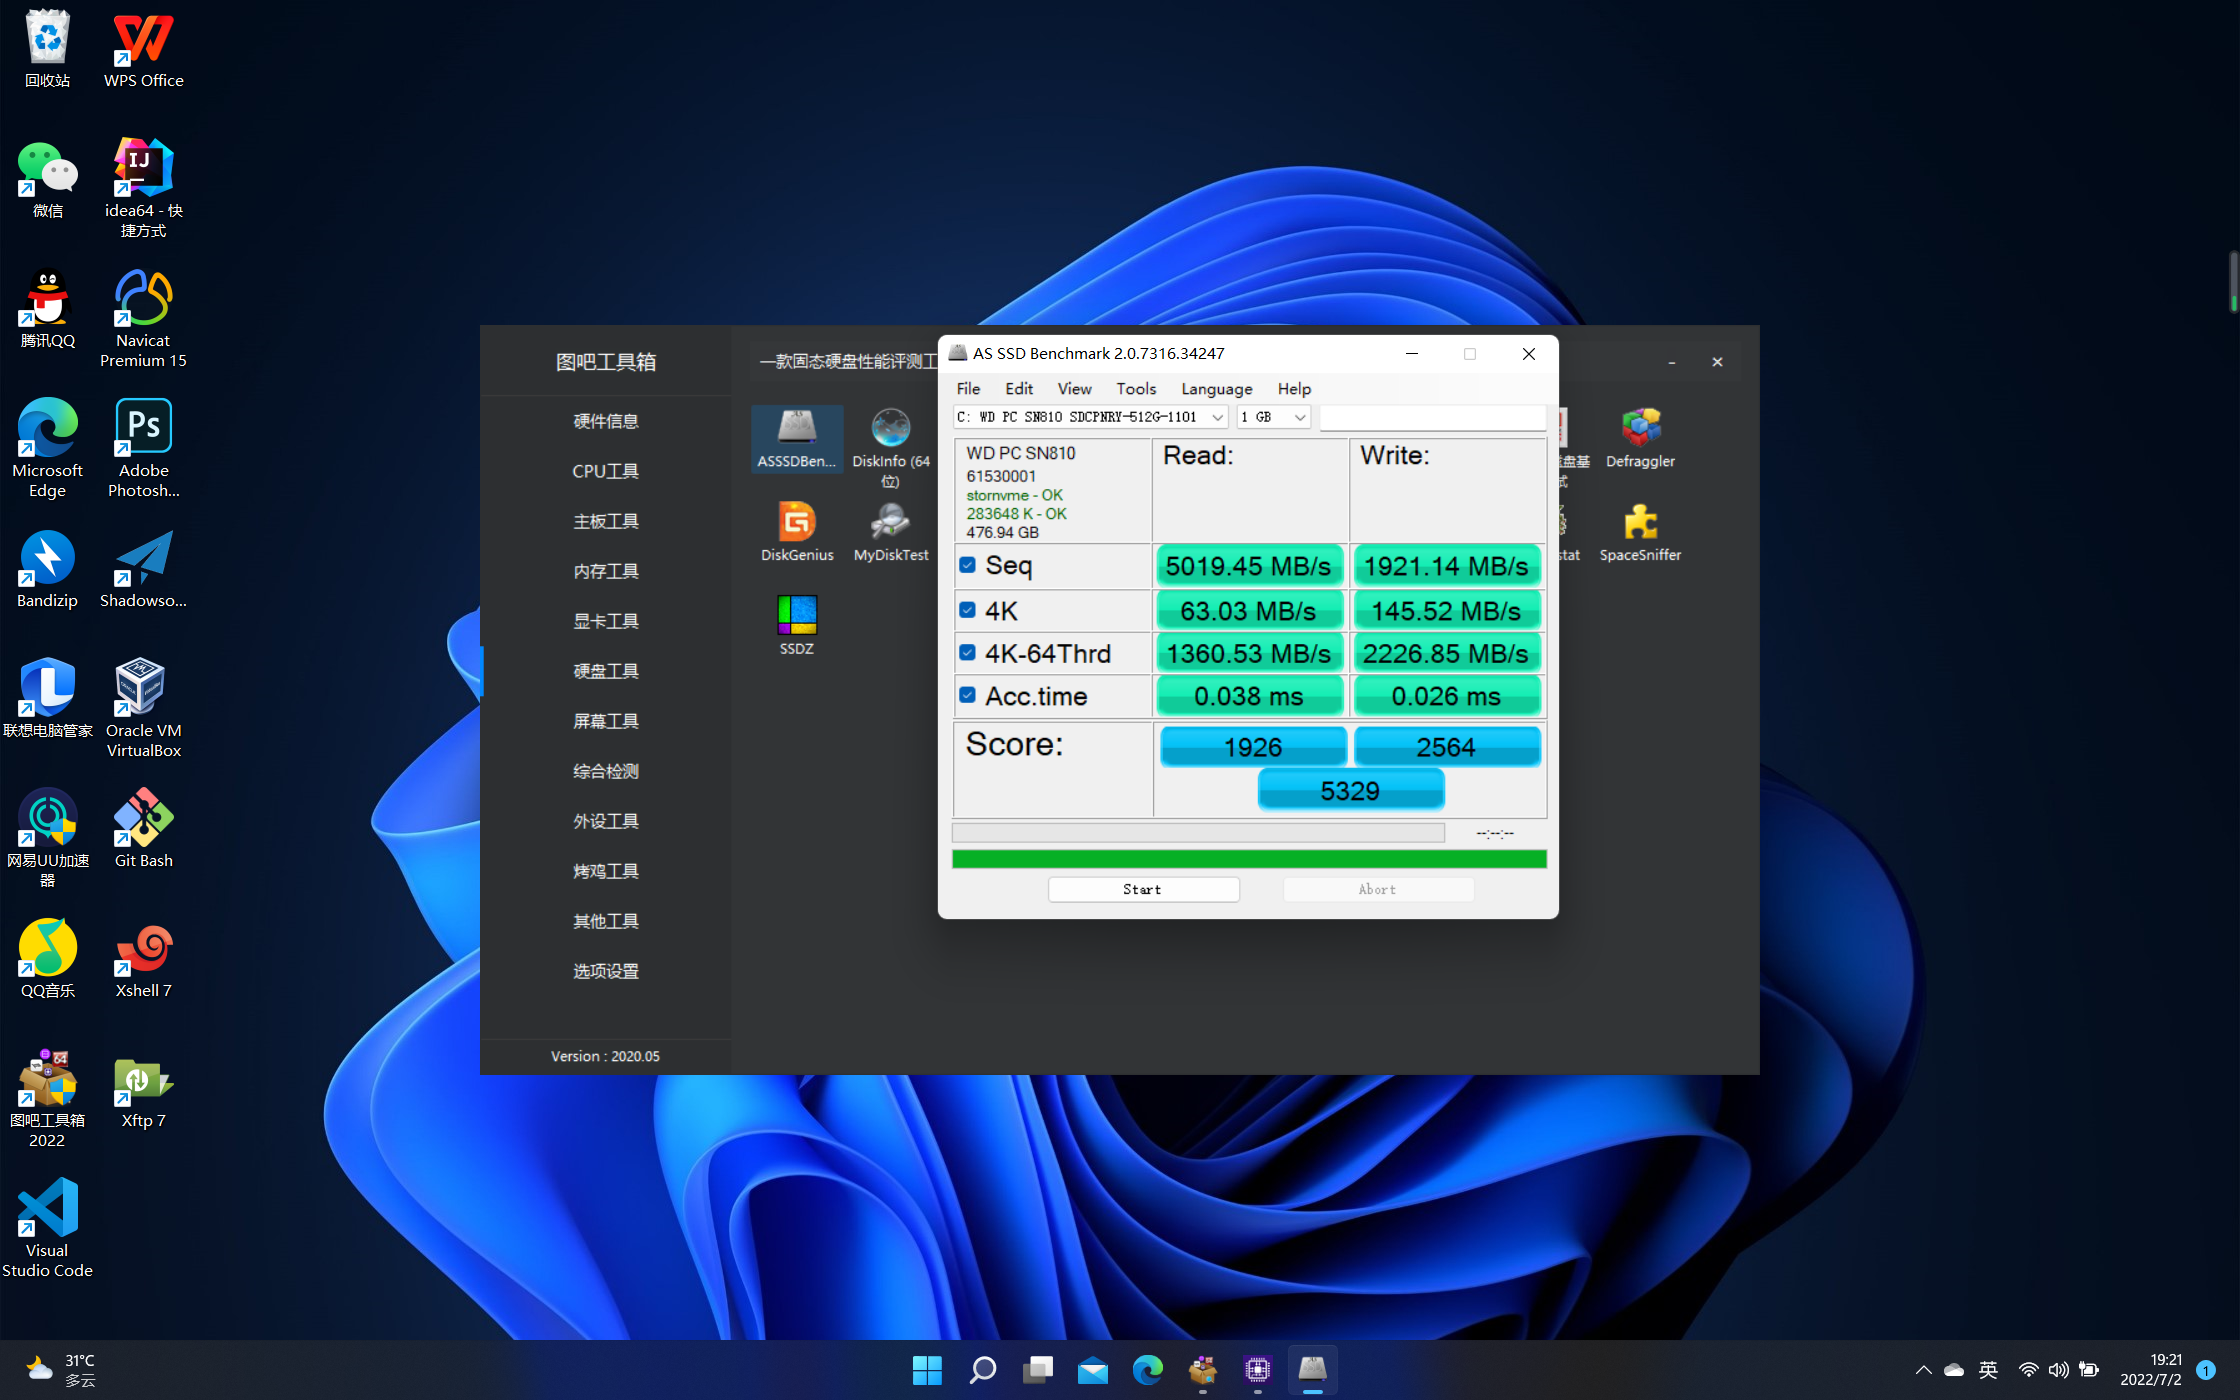Click the total score 5329 box
The image size is (2240, 1400).
(x=1350, y=790)
